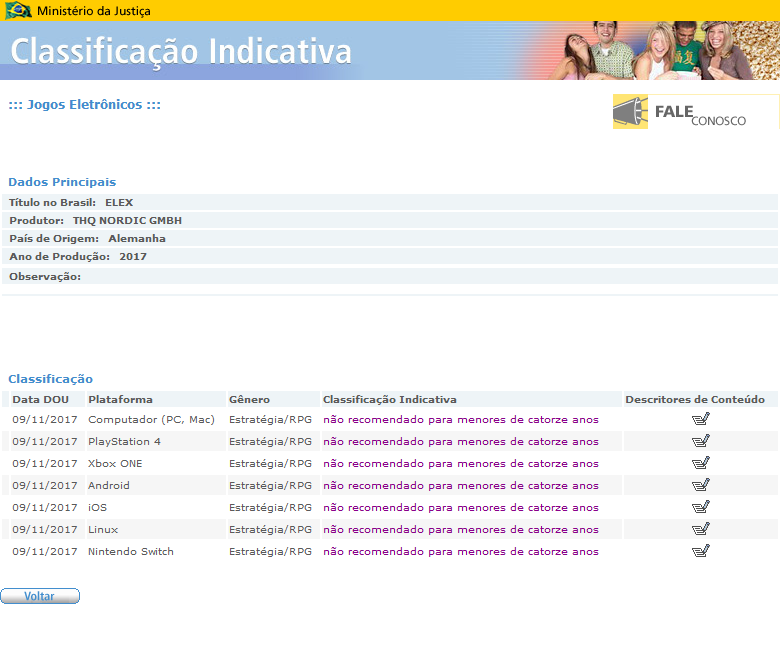The image size is (780, 650).
Task: Open content descriptors for Linux row
Action: [x=700, y=529]
